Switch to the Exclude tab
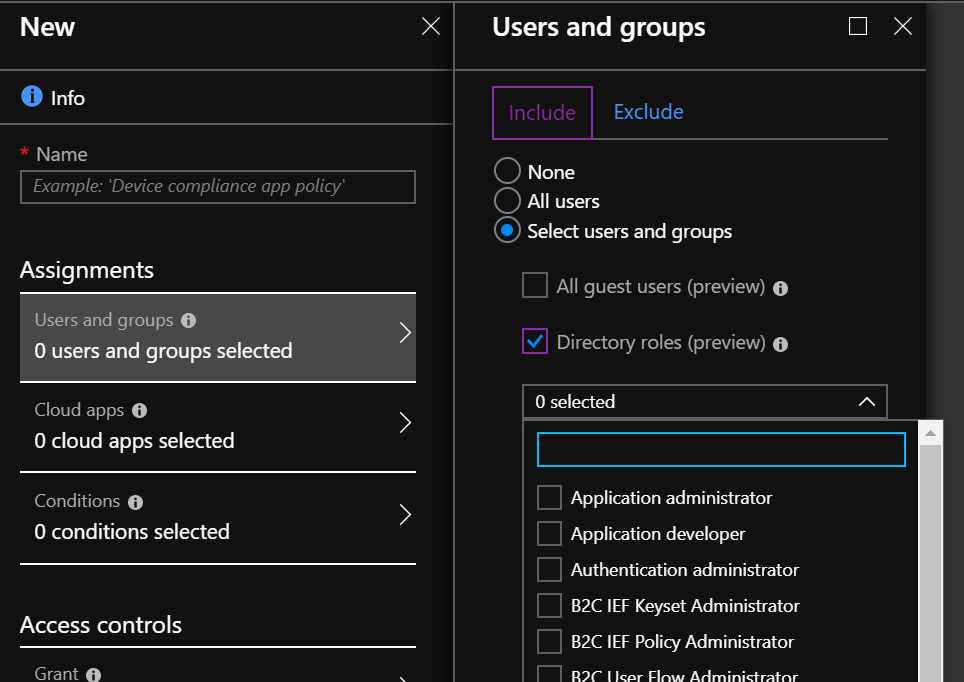The width and height of the screenshot is (964, 682). tap(648, 112)
